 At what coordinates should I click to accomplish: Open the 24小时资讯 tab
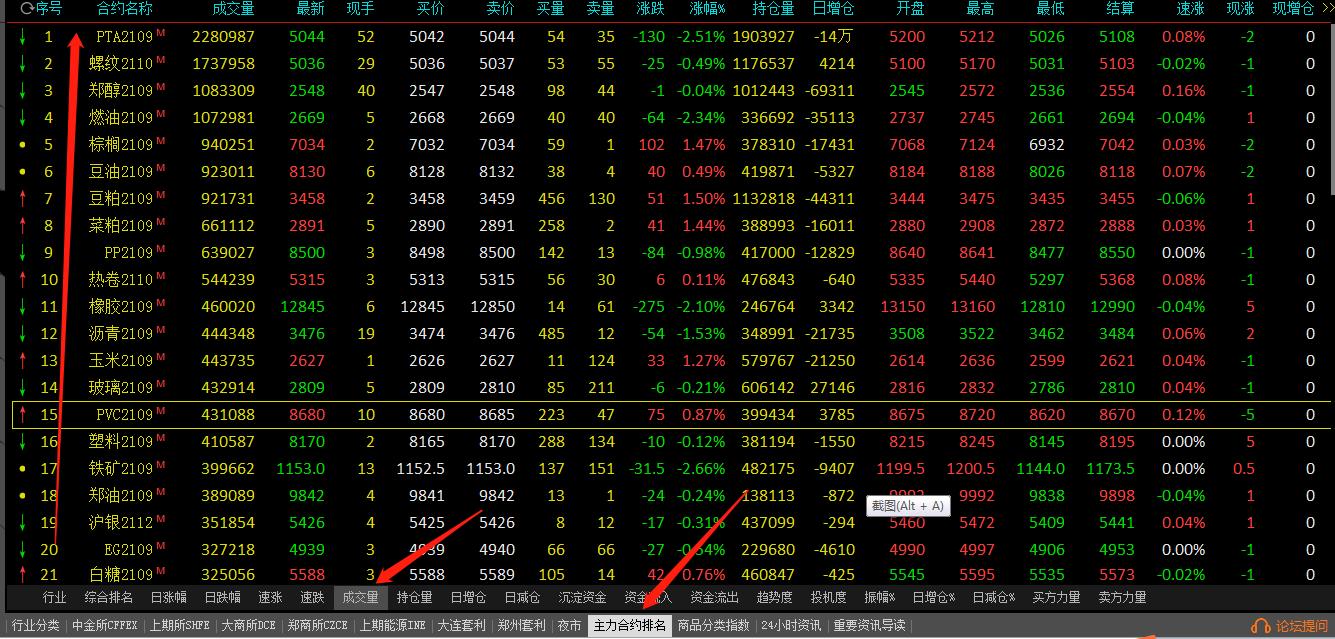tap(790, 626)
